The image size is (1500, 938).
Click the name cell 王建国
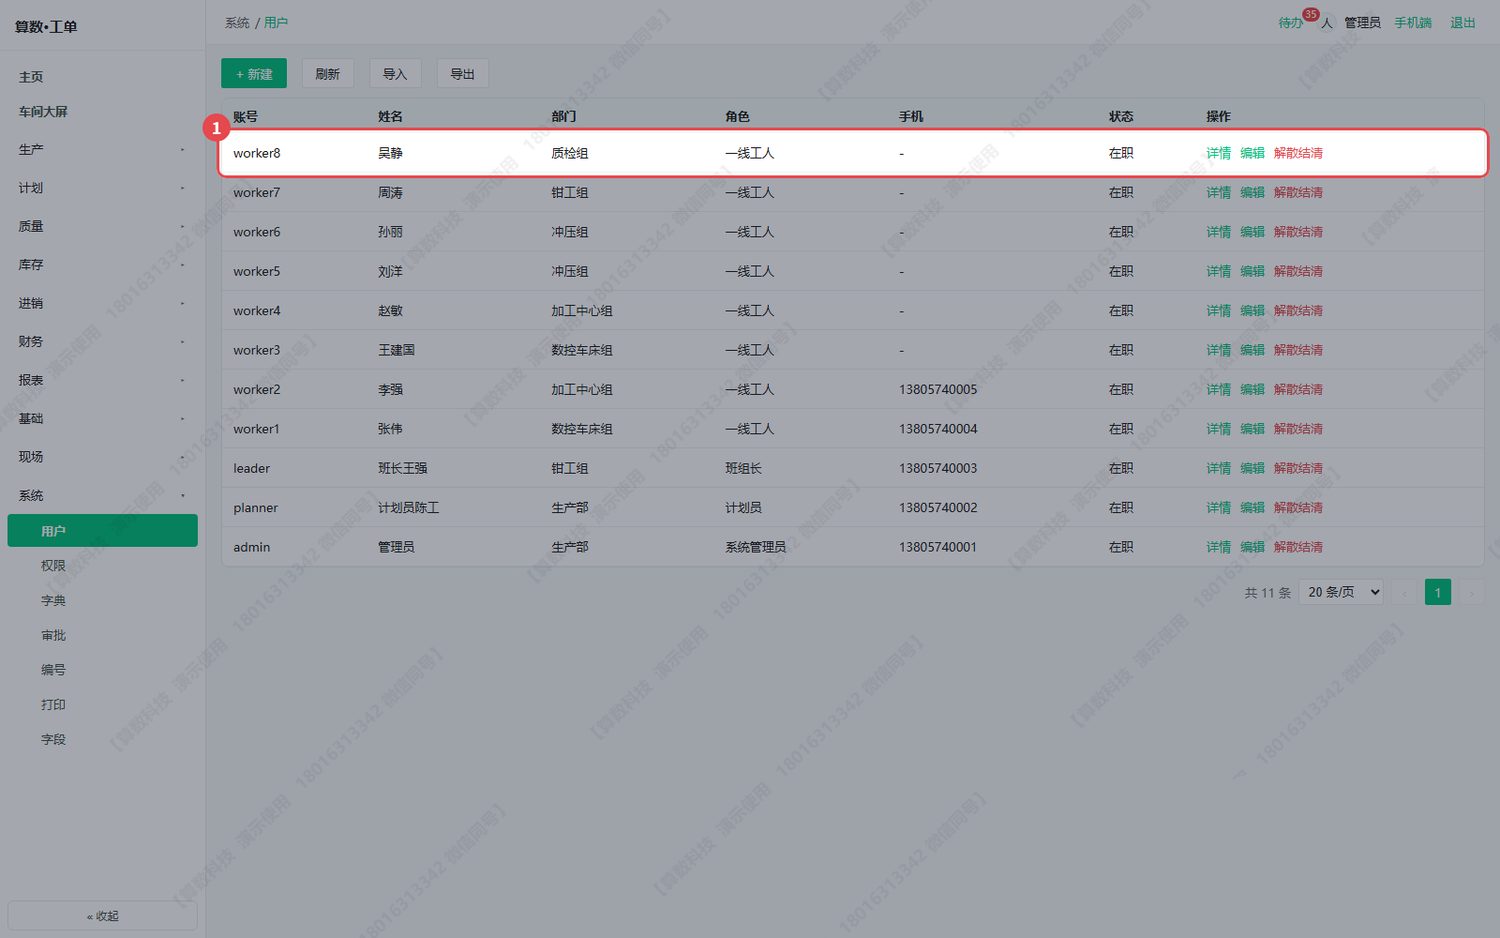click(396, 350)
